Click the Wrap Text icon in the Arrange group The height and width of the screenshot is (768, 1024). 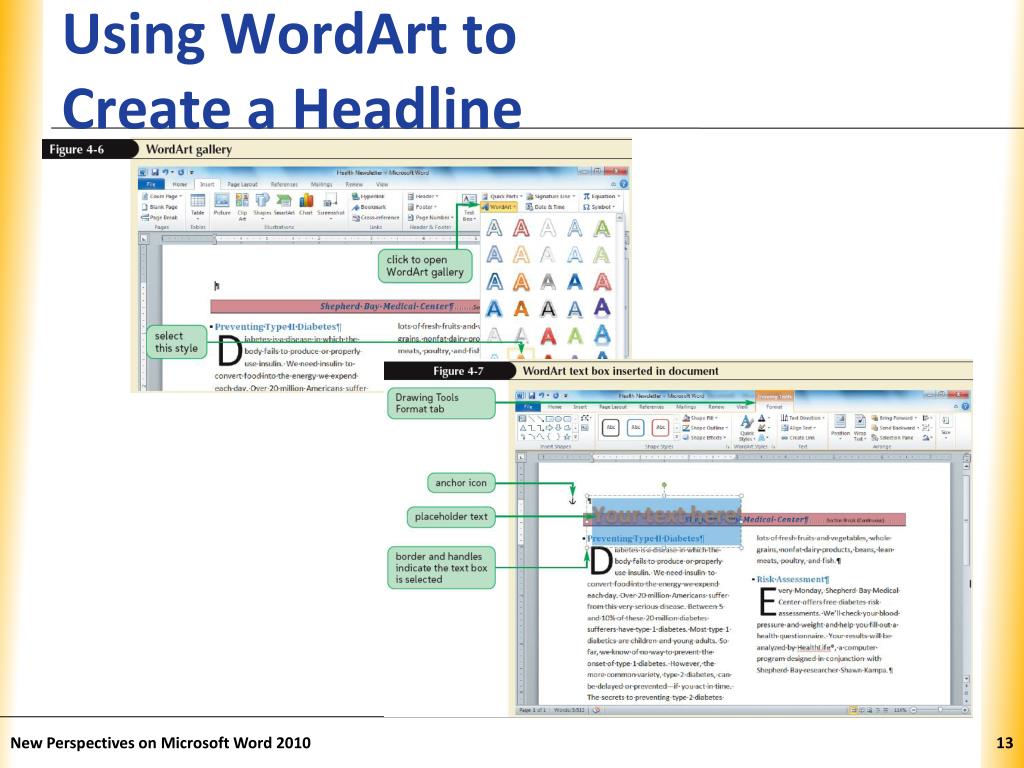860,427
